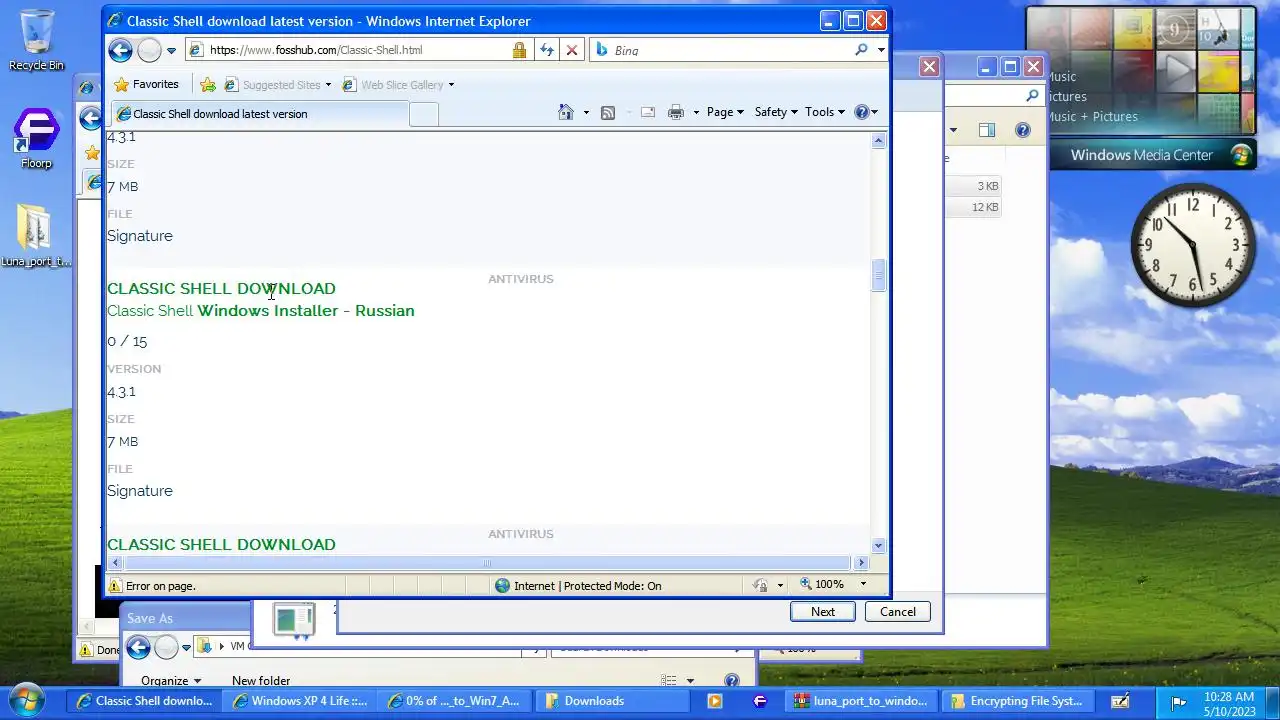Click Windows Start orb button

coord(27,700)
